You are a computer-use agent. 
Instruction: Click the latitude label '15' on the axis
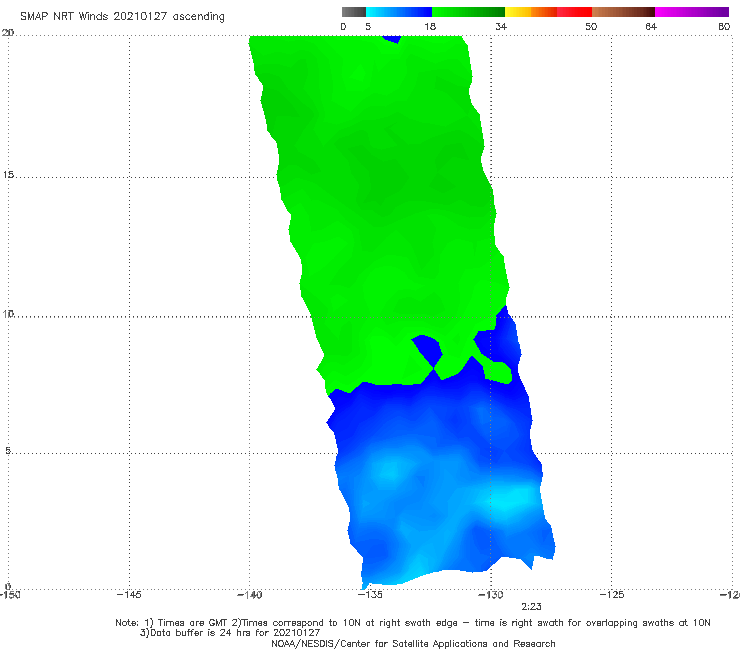click(8, 175)
